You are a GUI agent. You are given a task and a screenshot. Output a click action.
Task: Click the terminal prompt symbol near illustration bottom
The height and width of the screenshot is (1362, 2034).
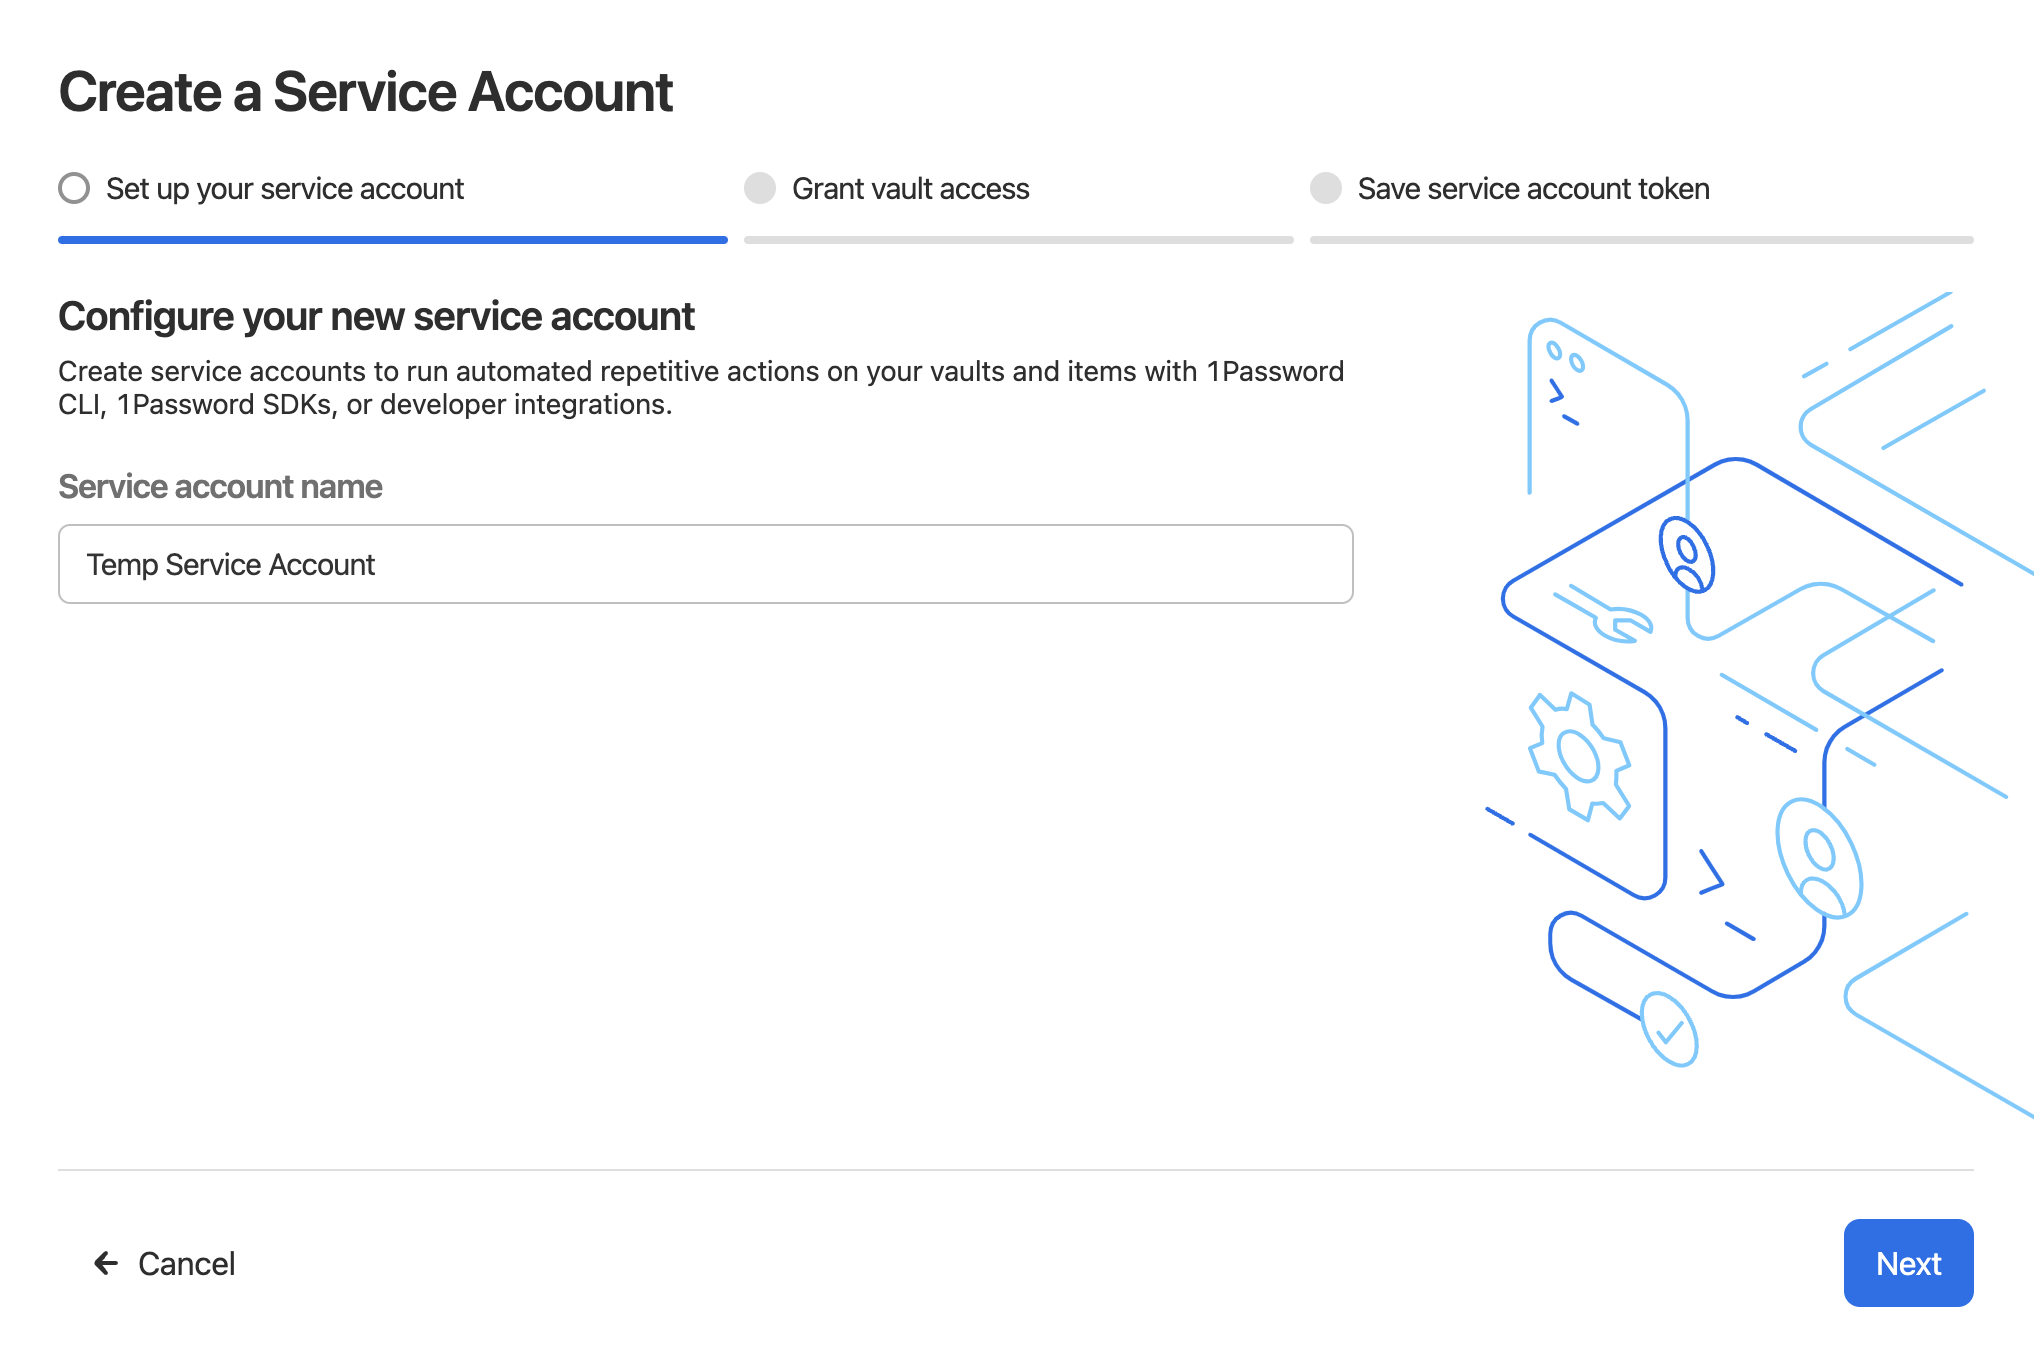pyautogui.click(x=1712, y=872)
